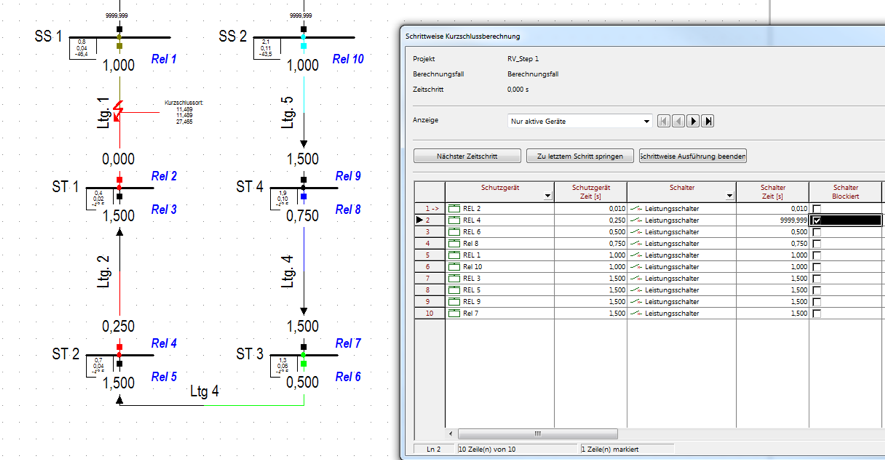
Task: Click the step-forward playback arrow
Action: pos(693,121)
